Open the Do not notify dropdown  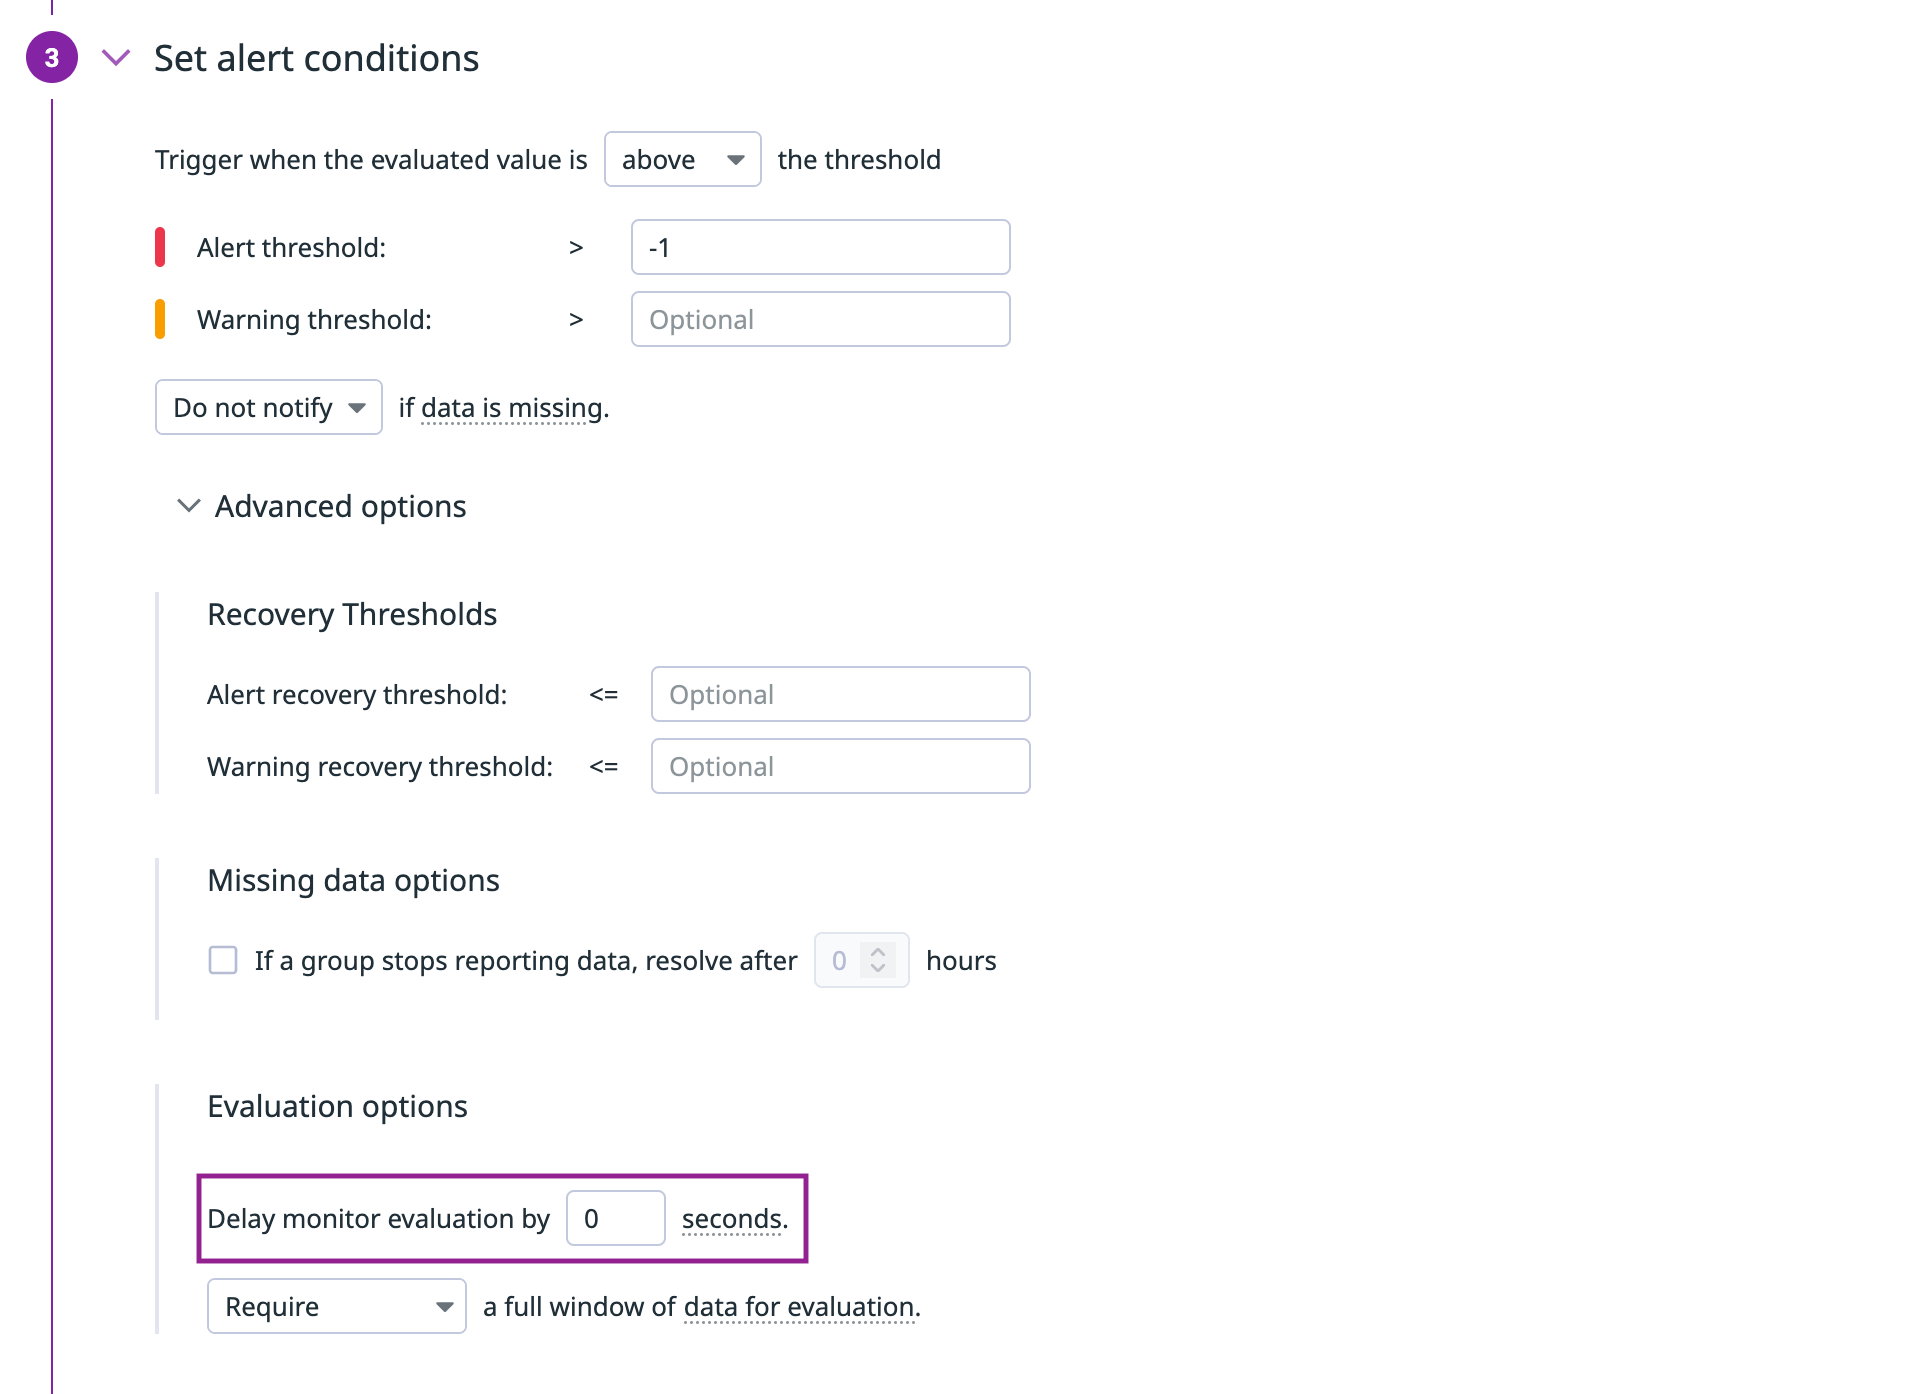tap(268, 408)
